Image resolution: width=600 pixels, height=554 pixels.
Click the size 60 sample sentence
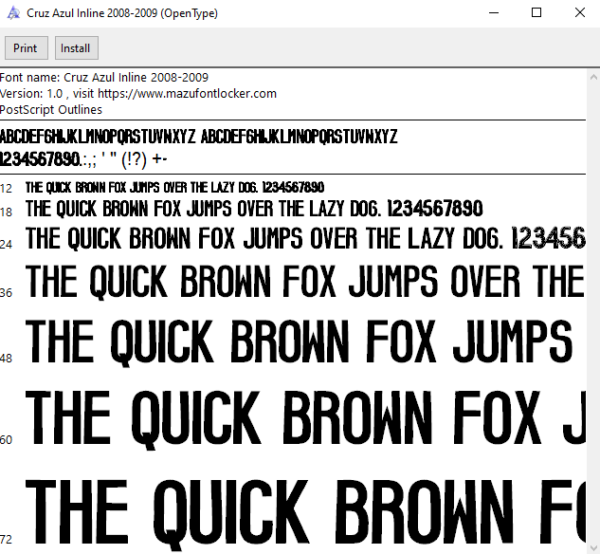[x=305, y=420]
